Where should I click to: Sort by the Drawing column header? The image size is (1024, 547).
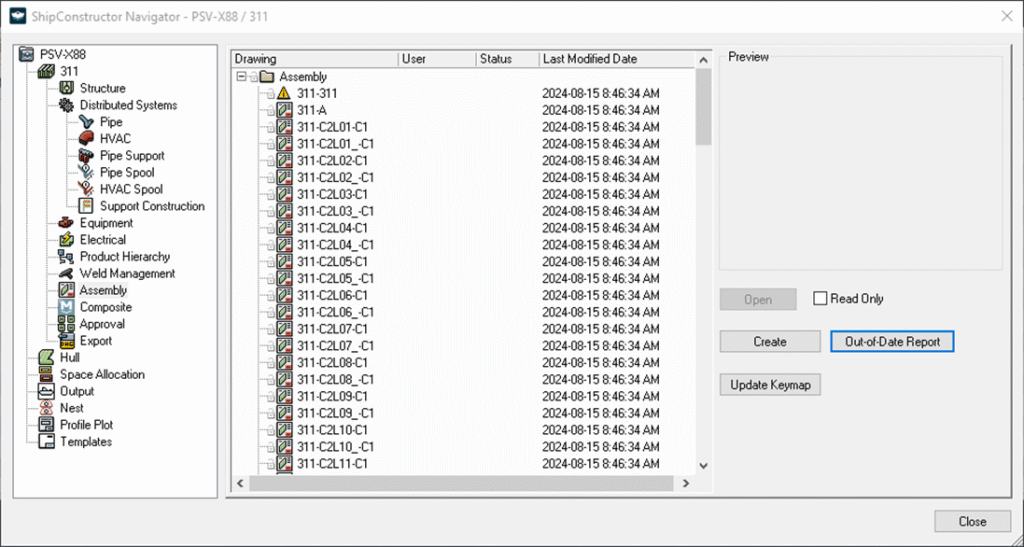[x=315, y=59]
